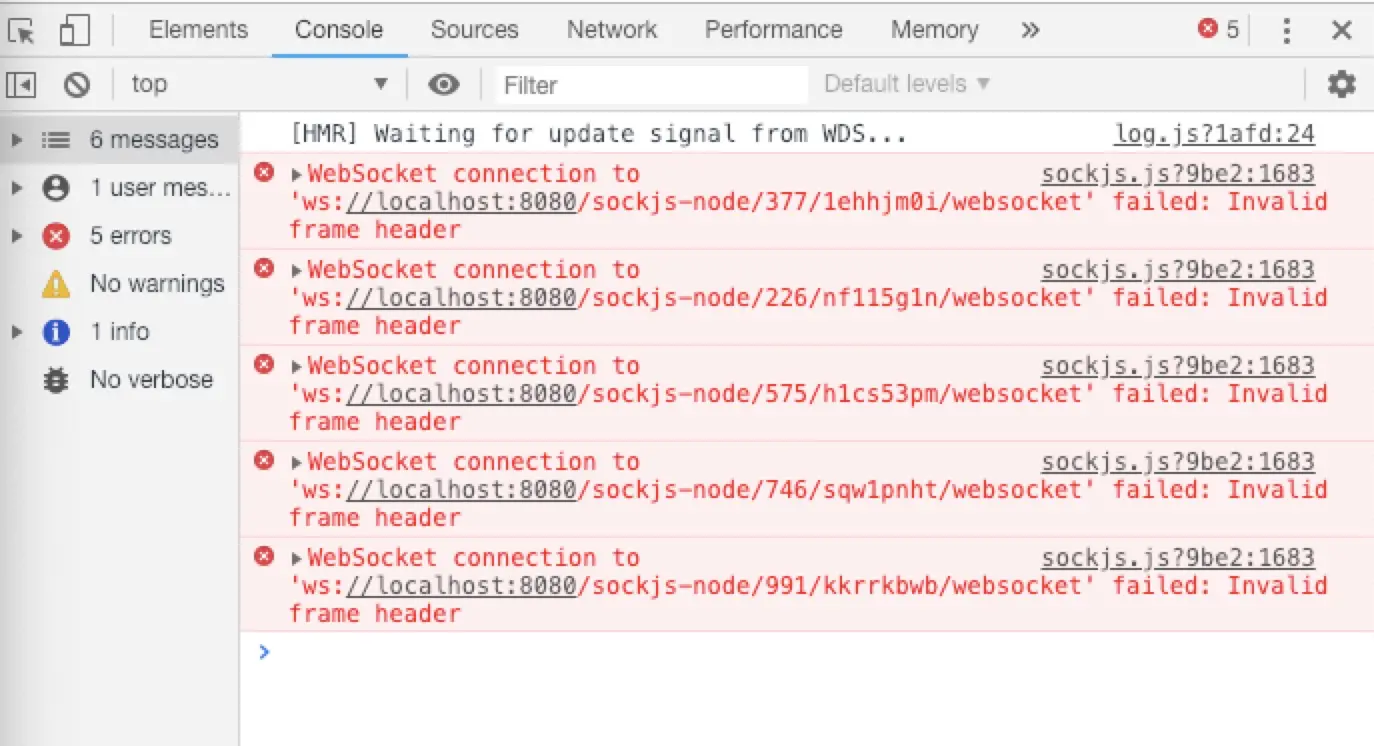Open console settings gear icon
Image resolution: width=1374 pixels, height=746 pixels.
(x=1341, y=84)
